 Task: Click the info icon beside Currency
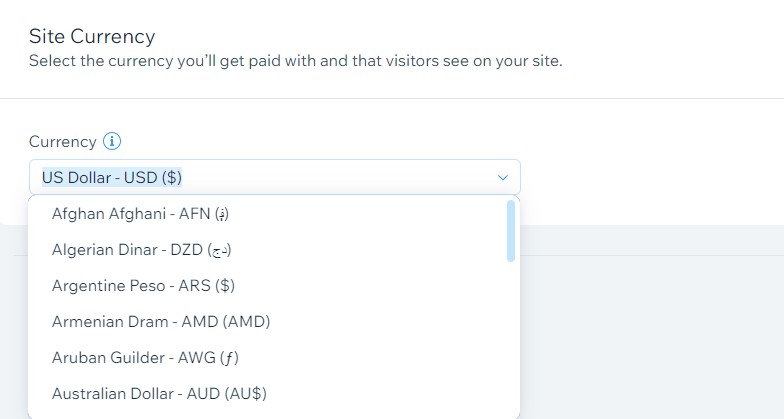(x=112, y=142)
